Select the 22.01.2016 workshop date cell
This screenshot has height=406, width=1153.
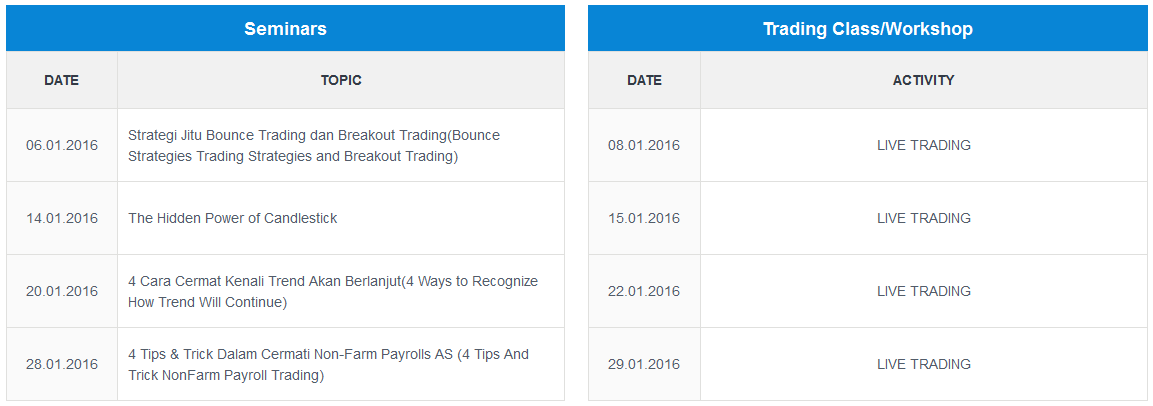[x=644, y=292]
